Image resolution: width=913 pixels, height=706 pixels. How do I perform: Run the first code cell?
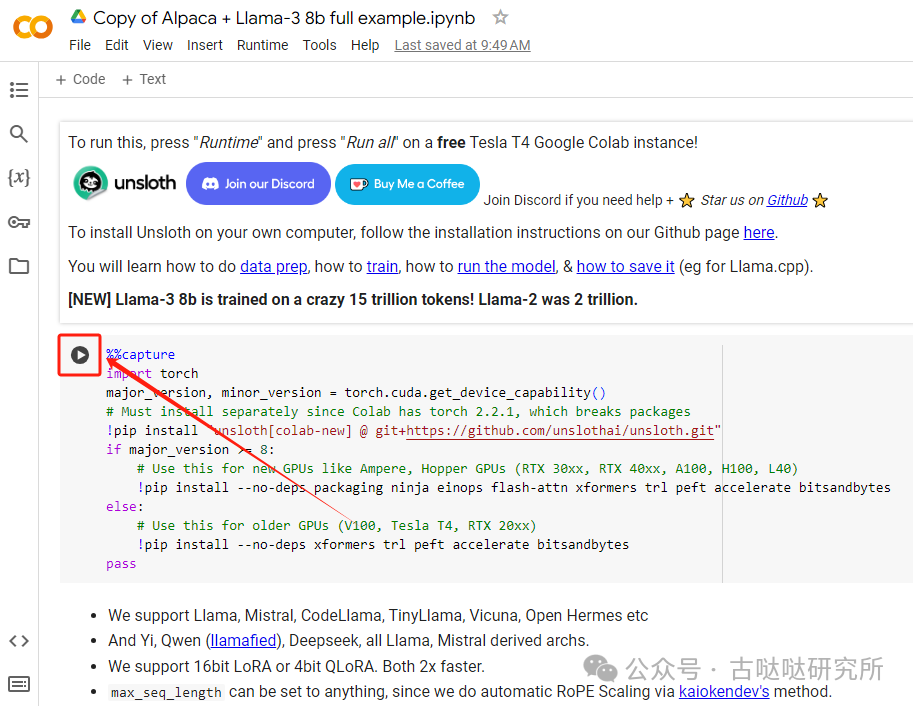(x=80, y=355)
